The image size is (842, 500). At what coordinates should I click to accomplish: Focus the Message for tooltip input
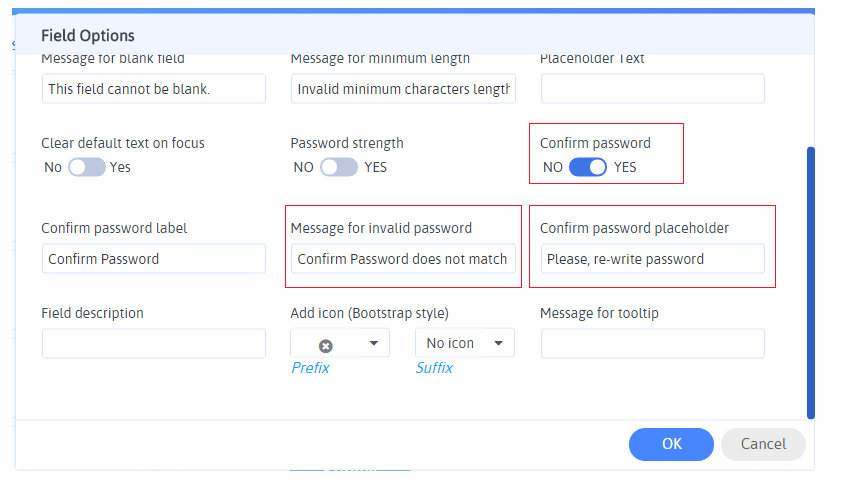652,344
